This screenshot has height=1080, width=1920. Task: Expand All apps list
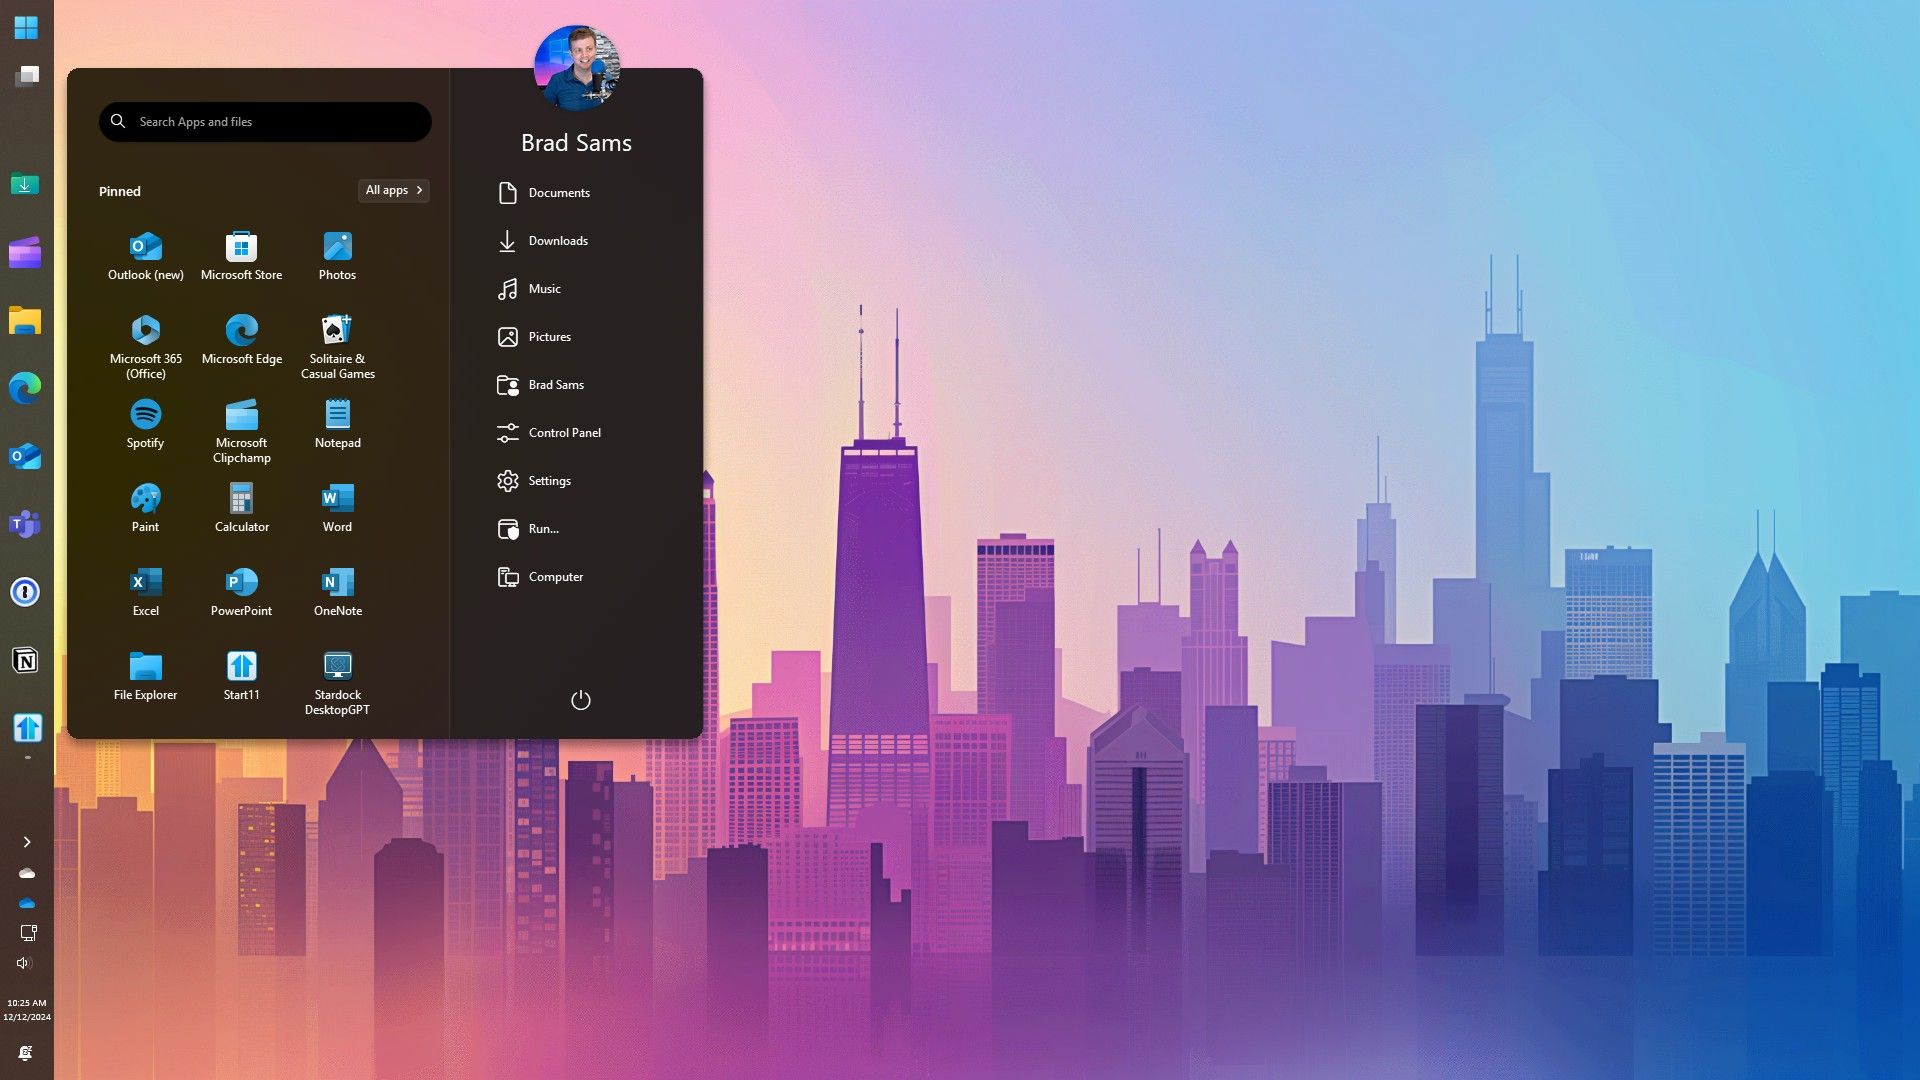click(x=392, y=190)
